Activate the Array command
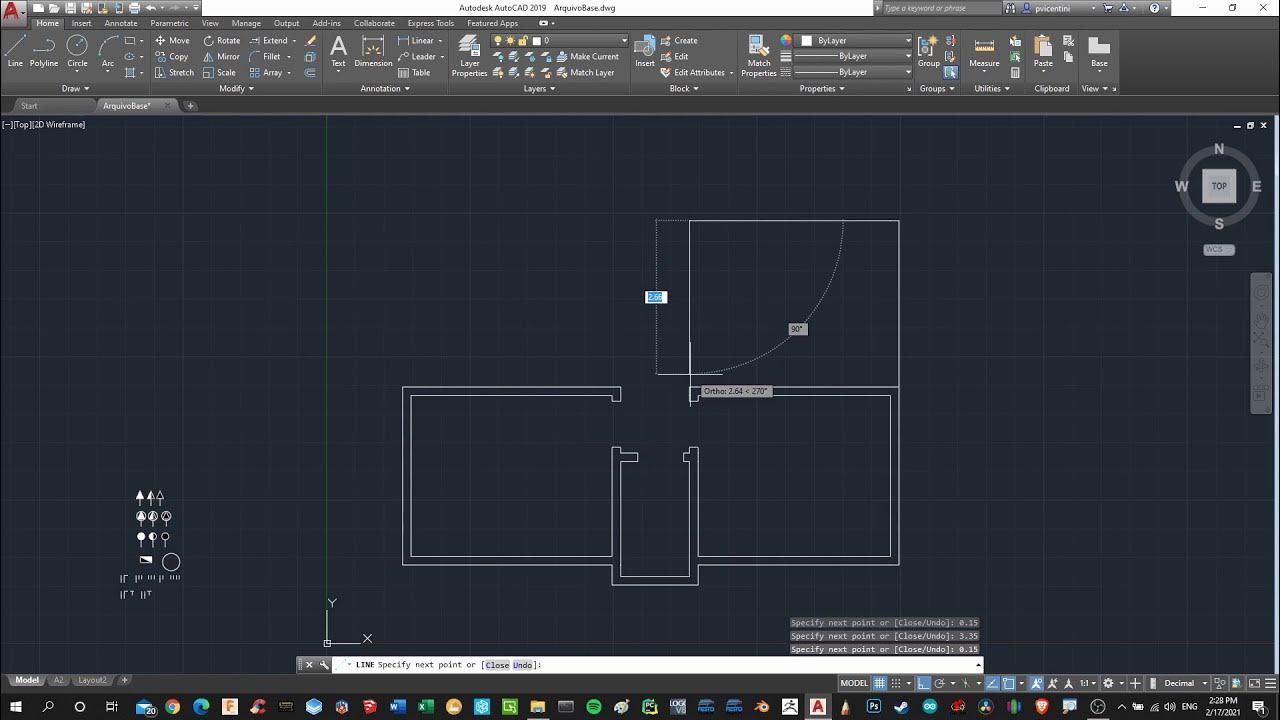This screenshot has height=720, width=1280. coord(265,73)
